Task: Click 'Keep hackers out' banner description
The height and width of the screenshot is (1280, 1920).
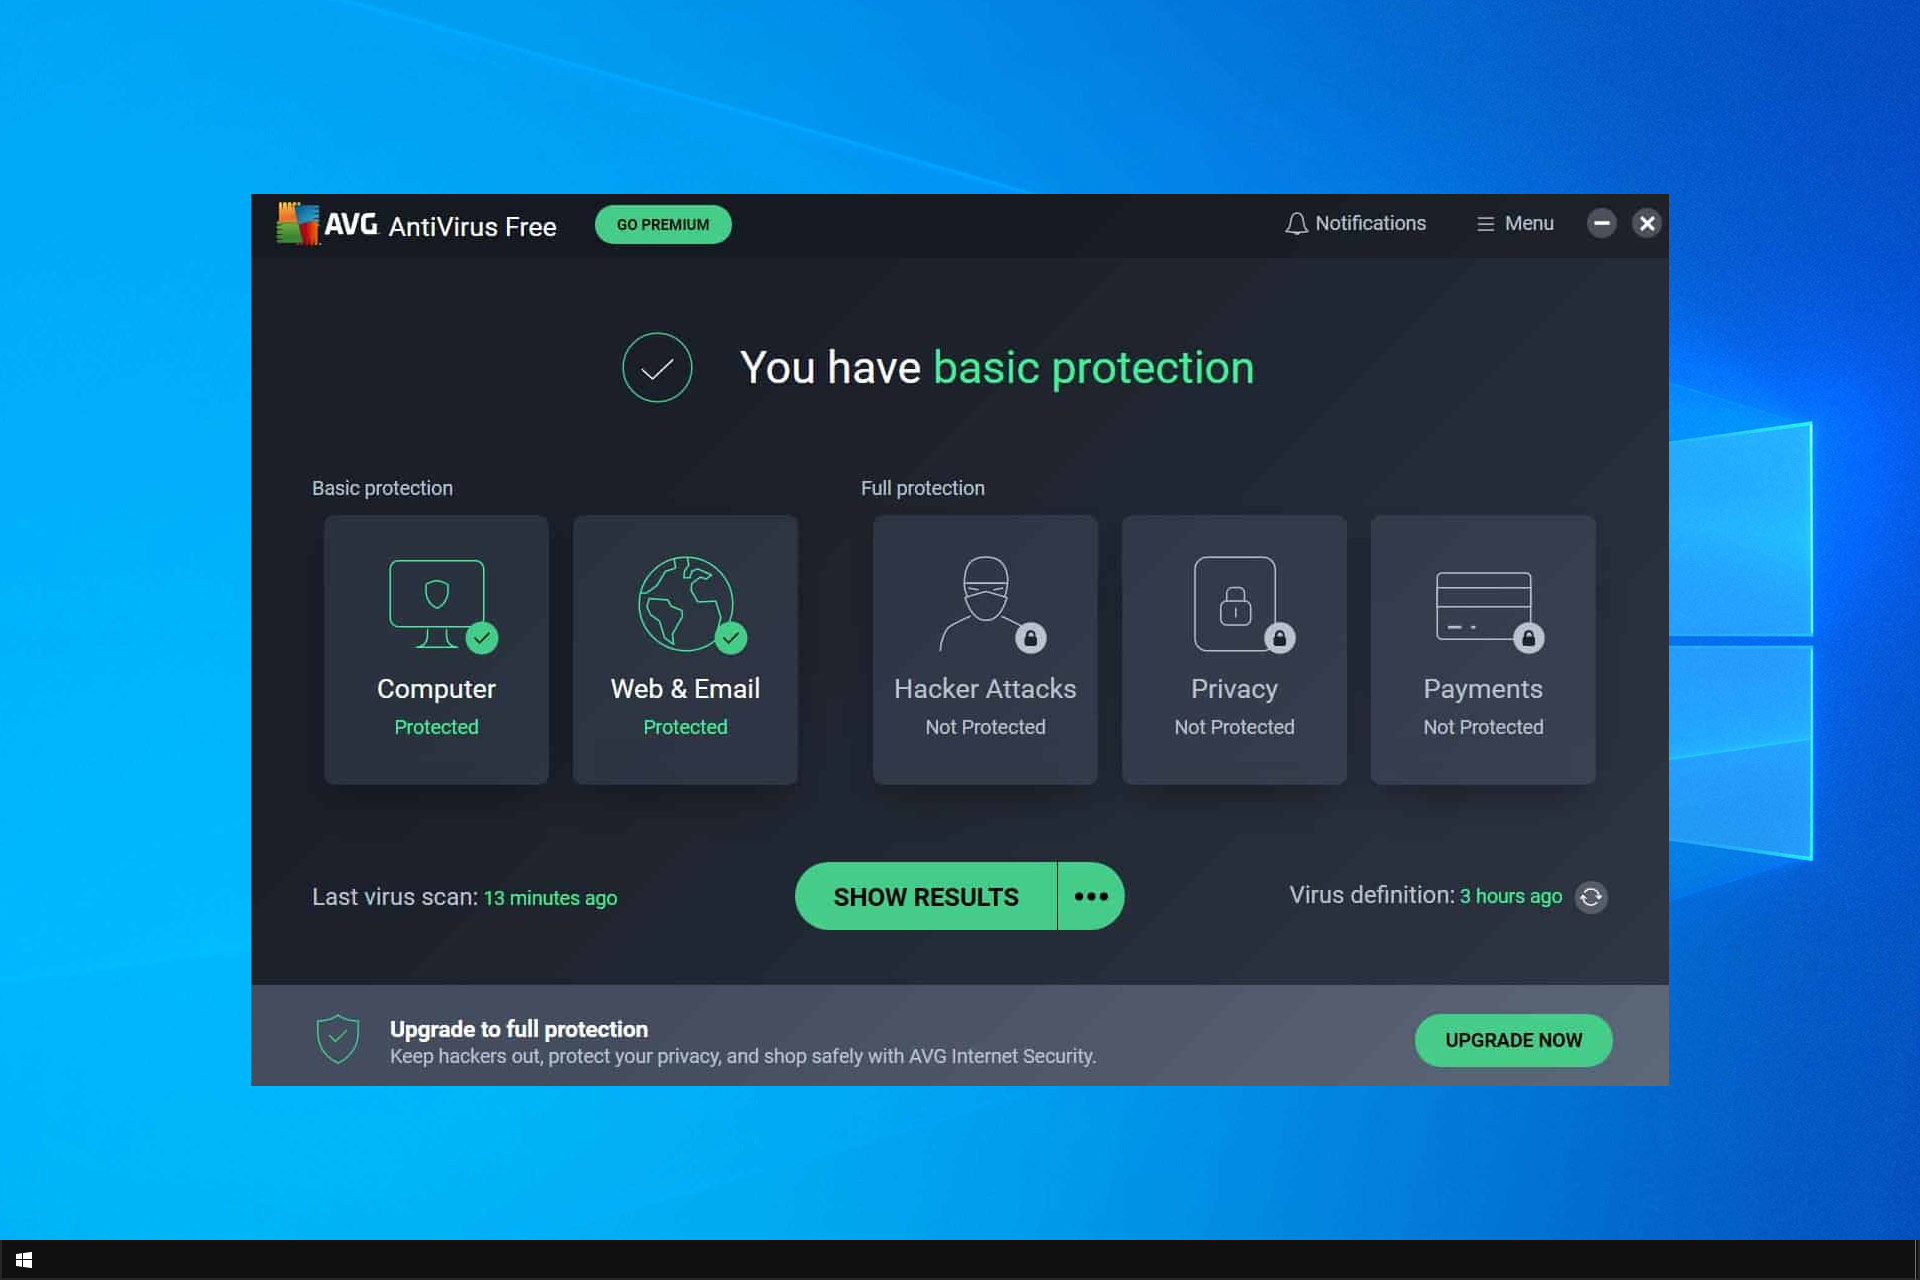Action: pyautogui.click(x=743, y=1056)
